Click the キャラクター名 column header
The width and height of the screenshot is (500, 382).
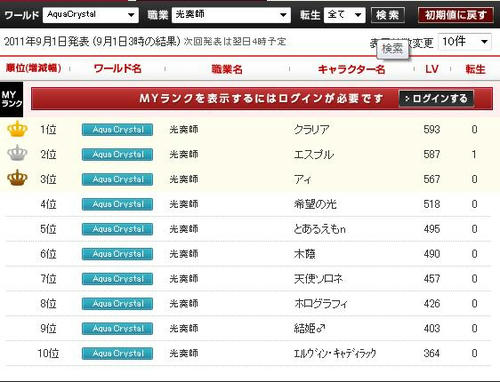pyautogui.click(x=351, y=69)
